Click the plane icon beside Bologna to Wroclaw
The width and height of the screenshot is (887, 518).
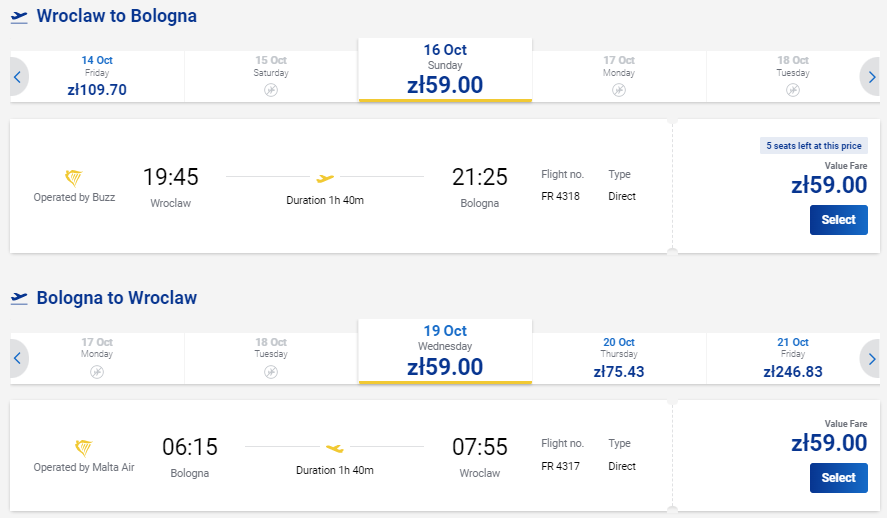coord(19,298)
